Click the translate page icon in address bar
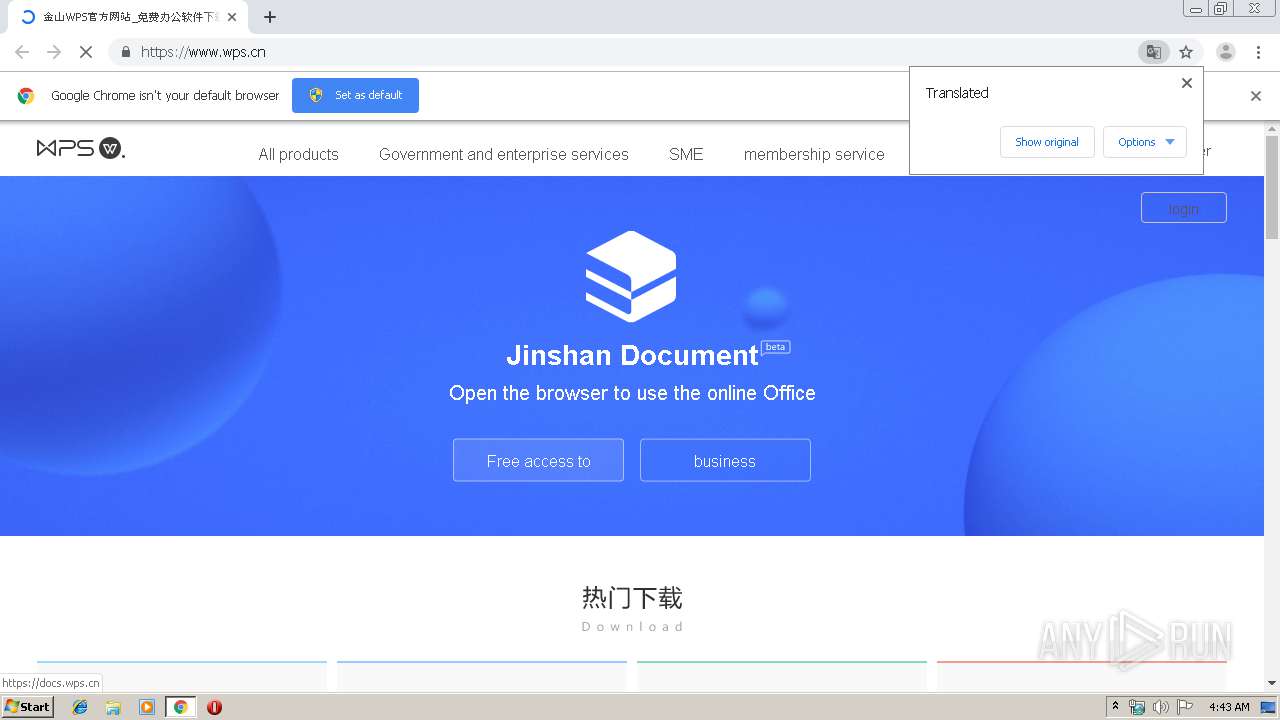The image size is (1280, 720). click(1154, 52)
